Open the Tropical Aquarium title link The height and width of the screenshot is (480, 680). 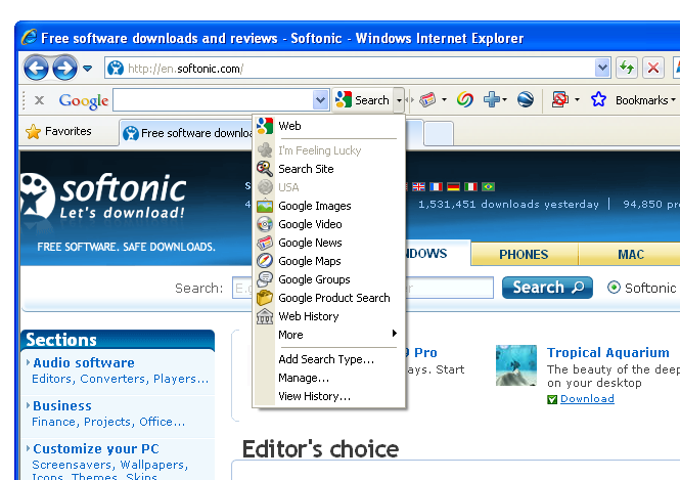[608, 353]
